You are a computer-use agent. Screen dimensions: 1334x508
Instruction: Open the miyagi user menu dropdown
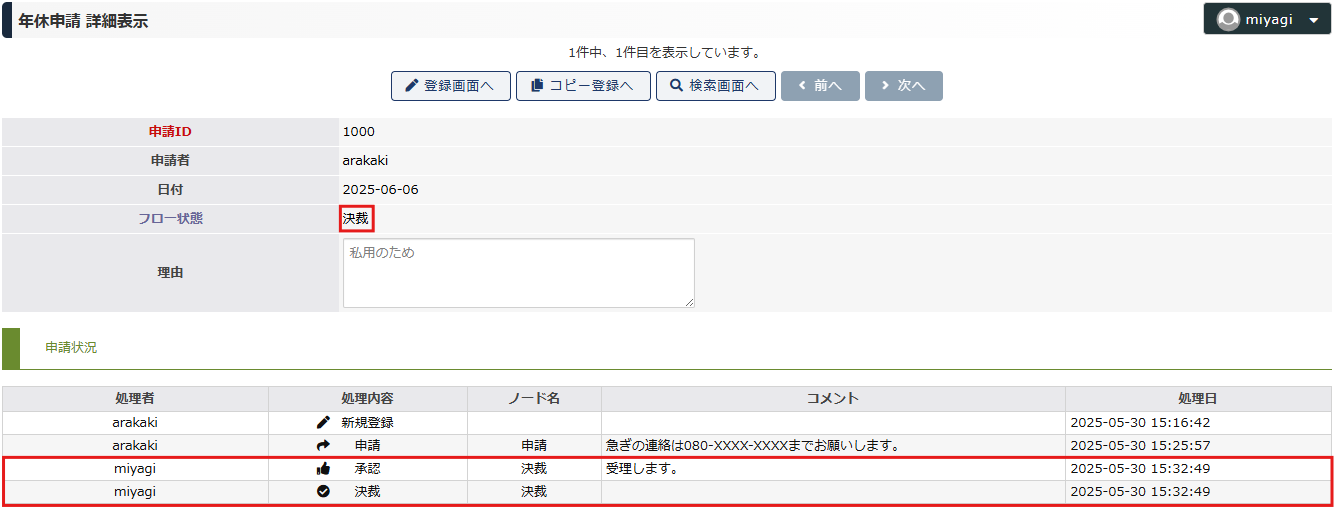tap(1267, 19)
